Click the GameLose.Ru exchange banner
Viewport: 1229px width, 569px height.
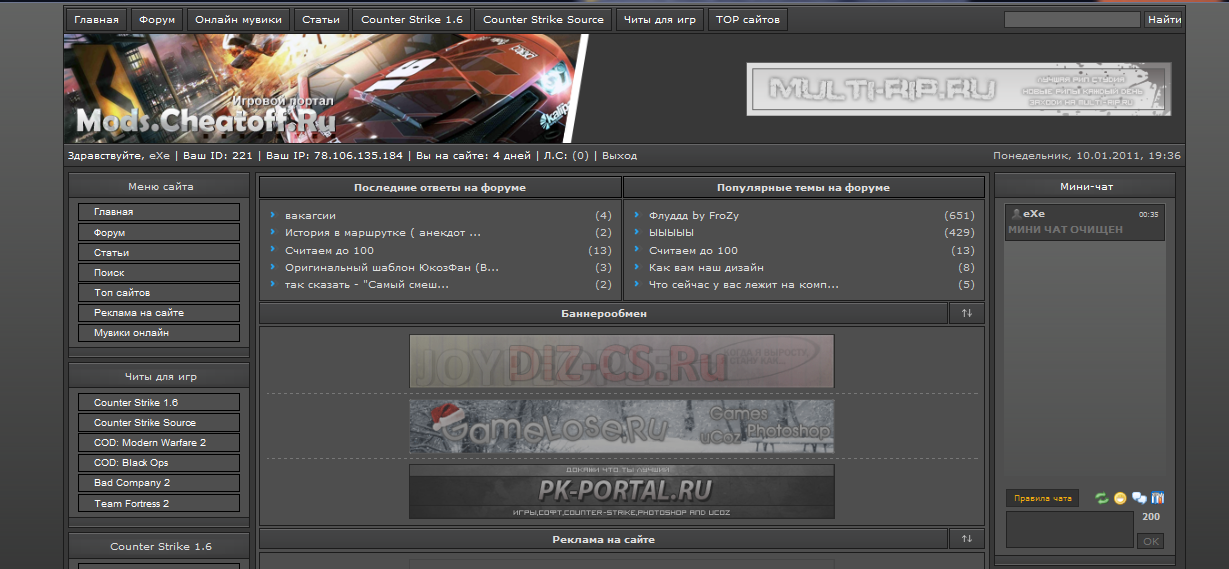(x=621, y=427)
